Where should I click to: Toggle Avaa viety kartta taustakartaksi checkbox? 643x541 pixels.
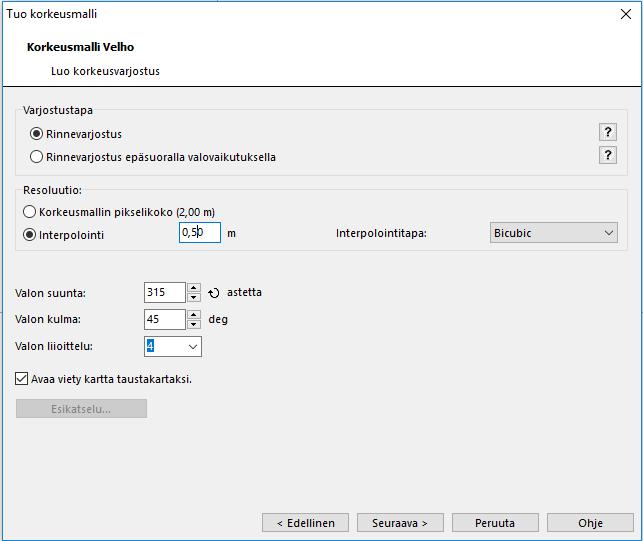click(x=21, y=378)
